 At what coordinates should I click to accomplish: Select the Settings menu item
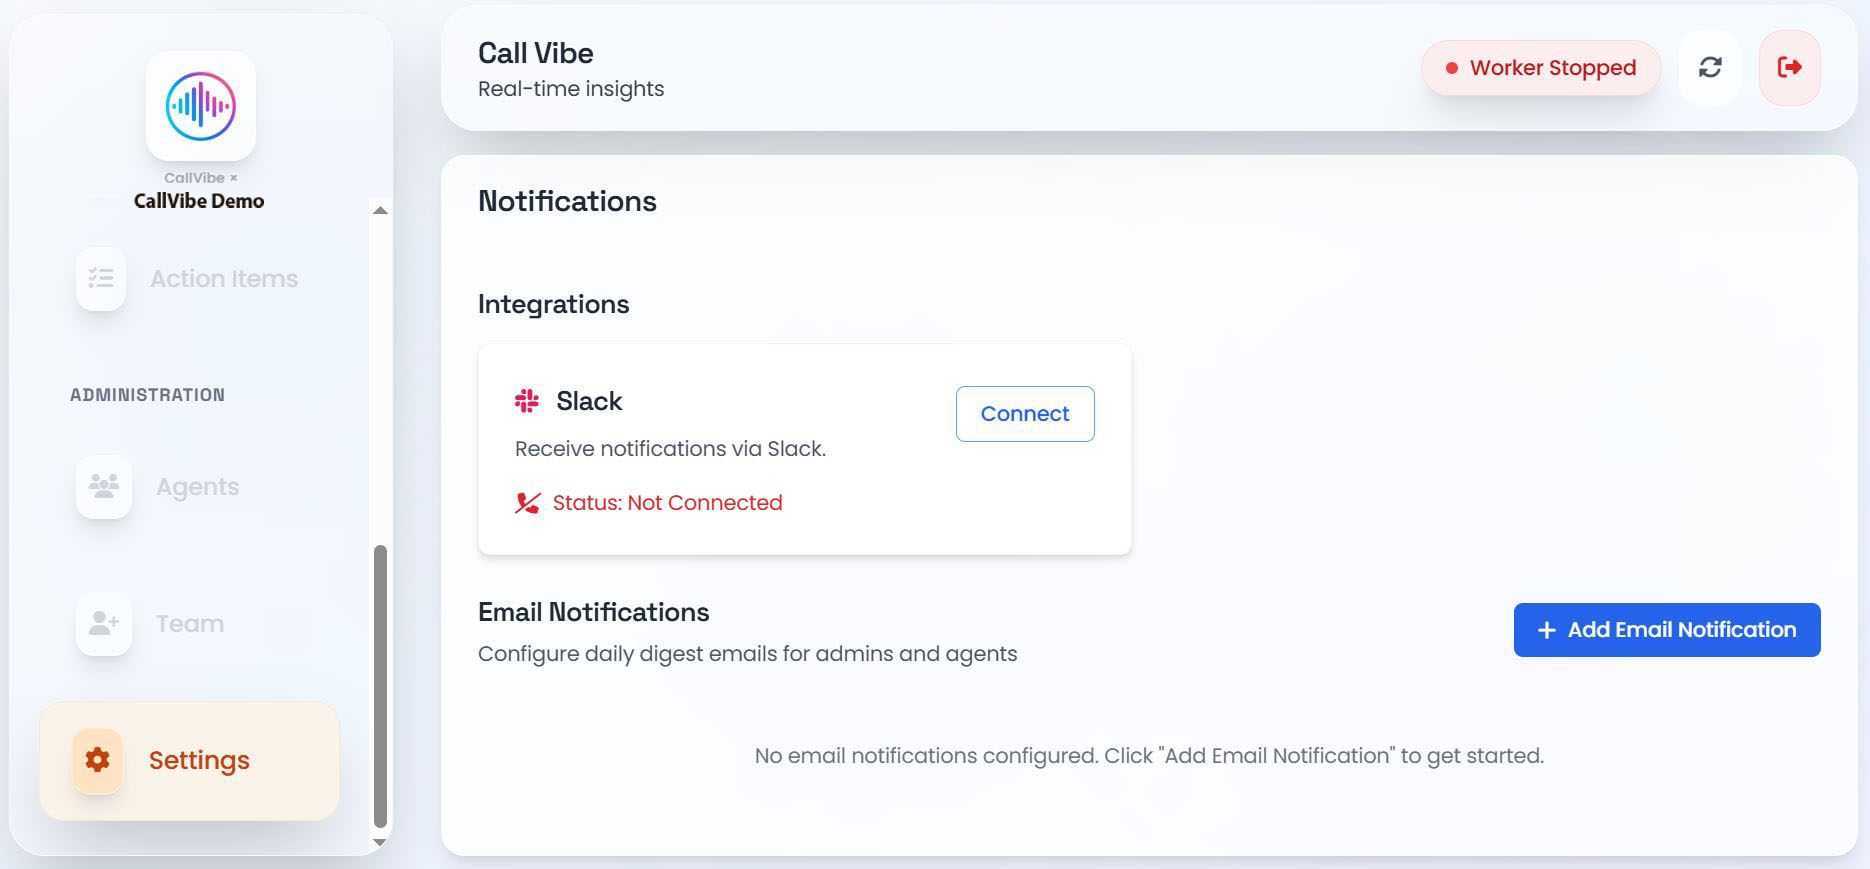pos(190,761)
